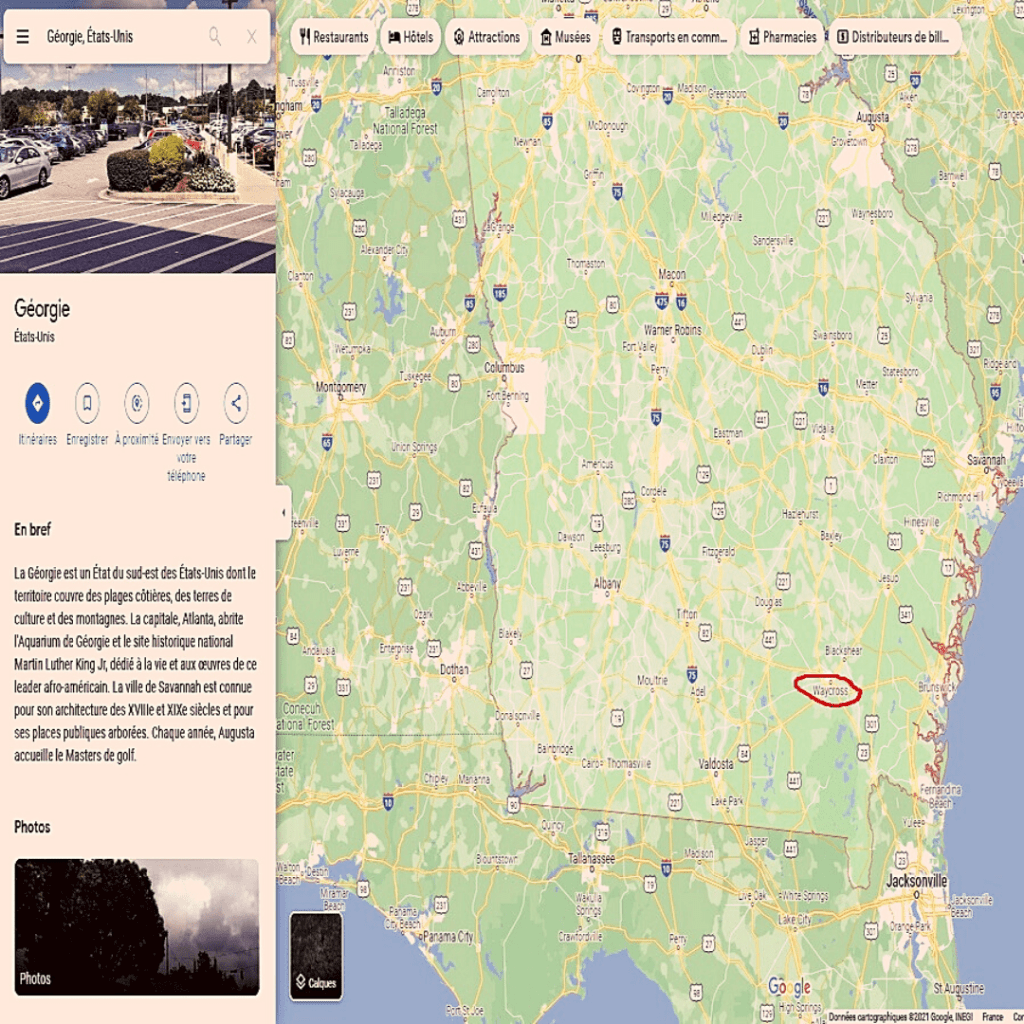Open the hamburger menu in search box
The image size is (1024, 1024).
click(x=22, y=37)
